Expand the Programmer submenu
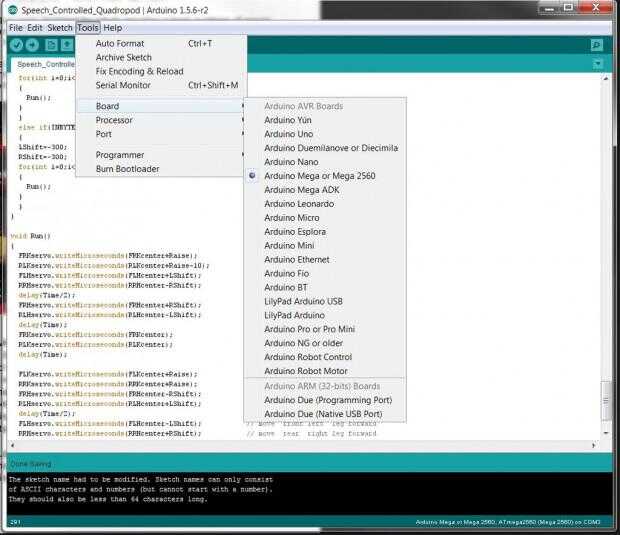620x535 pixels. coord(161,155)
